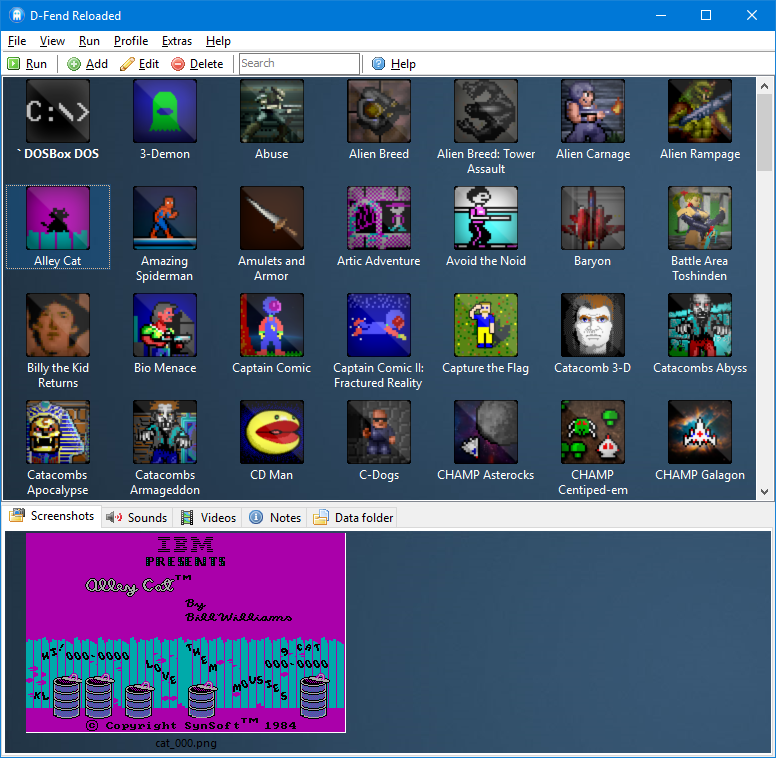The height and width of the screenshot is (758, 776).
Task: Select the Alien Carnage icon
Action: (x=593, y=112)
